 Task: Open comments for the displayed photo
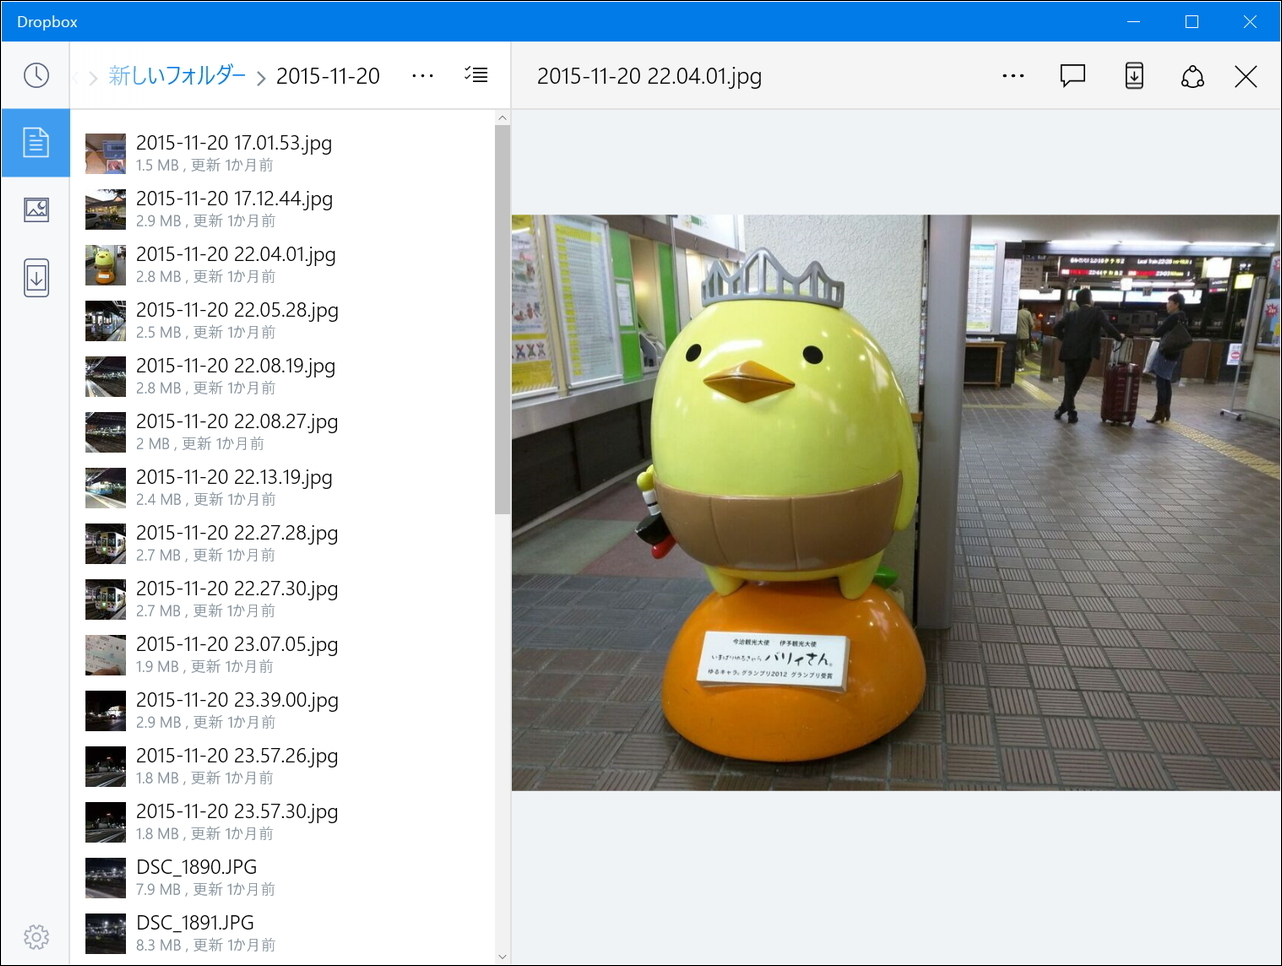click(1072, 75)
